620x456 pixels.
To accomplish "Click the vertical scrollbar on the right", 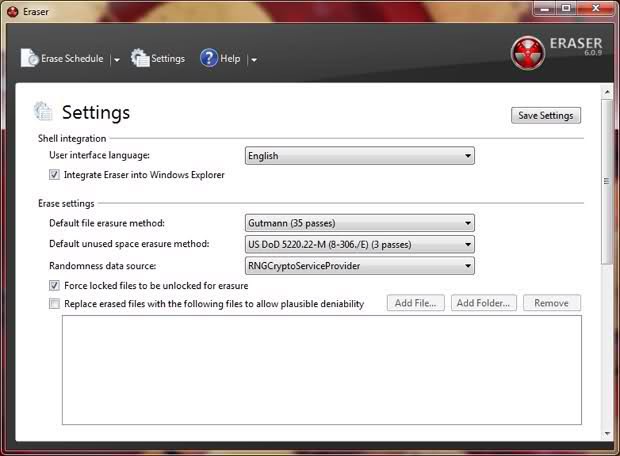I will click(606, 181).
